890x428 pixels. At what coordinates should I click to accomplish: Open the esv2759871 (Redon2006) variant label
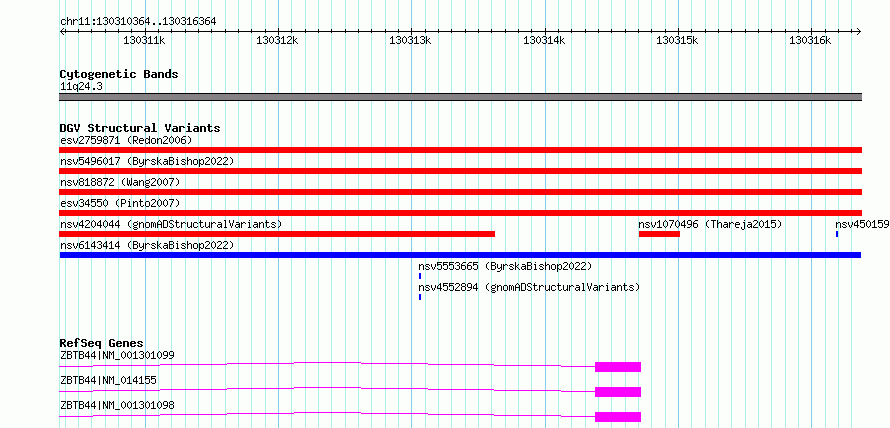[126, 140]
